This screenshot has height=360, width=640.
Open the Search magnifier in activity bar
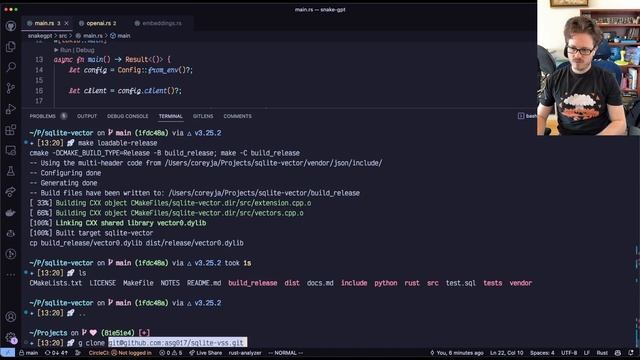pyautogui.click(x=11, y=67)
